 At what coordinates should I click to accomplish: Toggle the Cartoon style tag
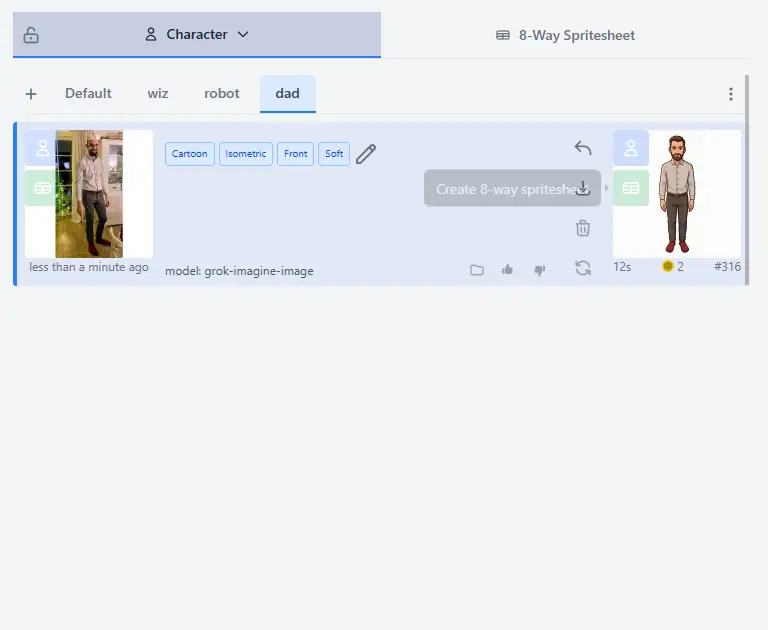click(190, 154)
